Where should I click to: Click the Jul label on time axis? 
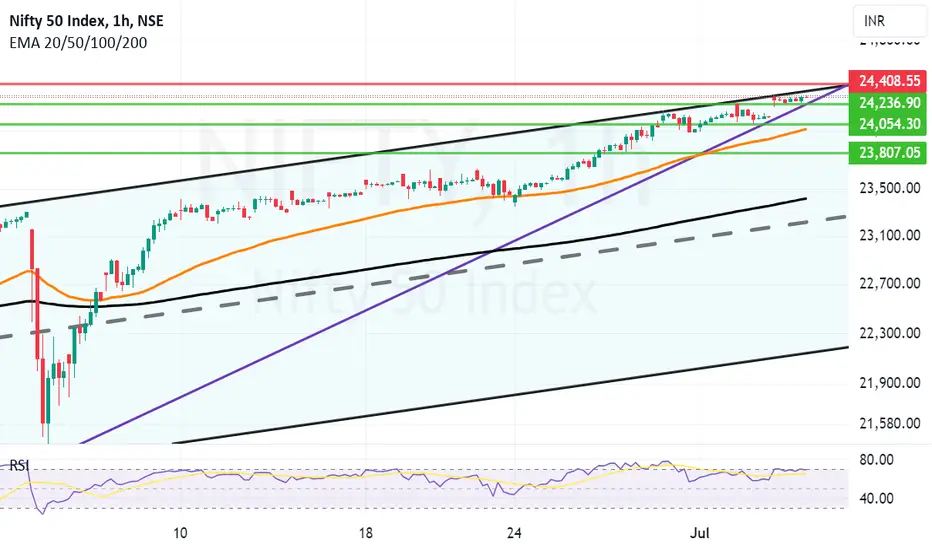(700, 533)
